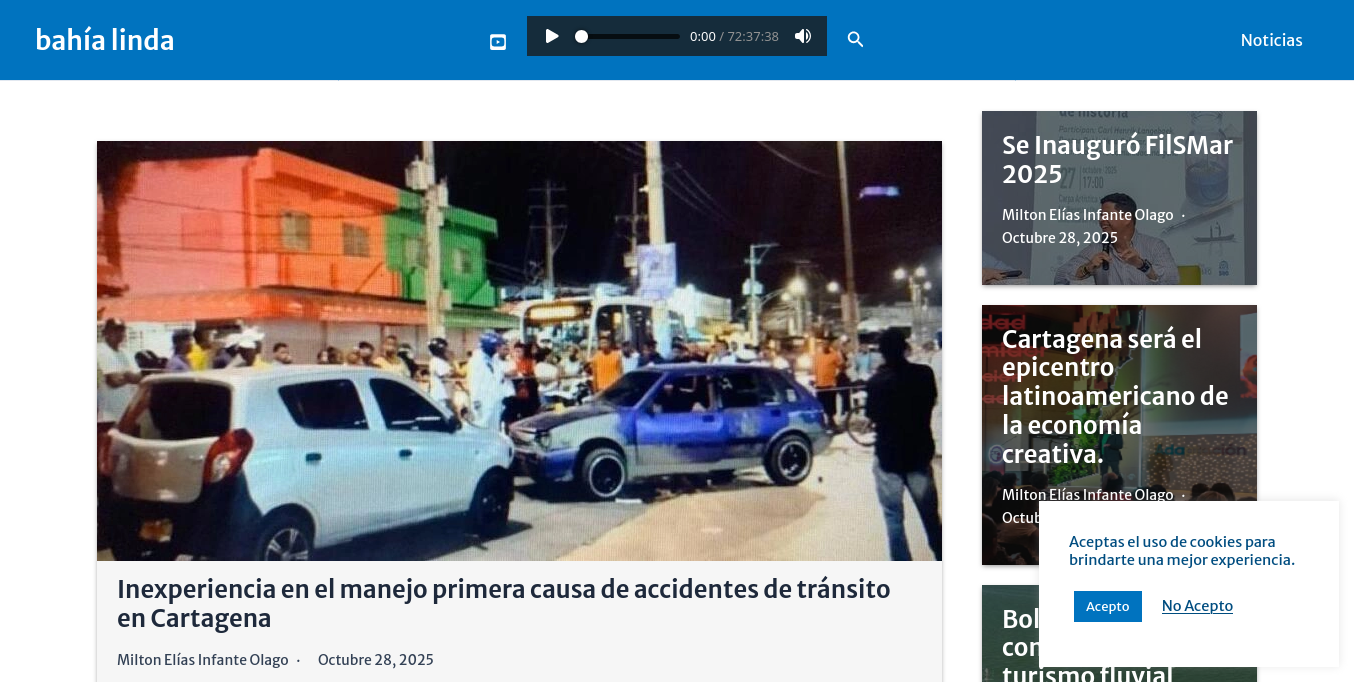Open the search magnifier icon
The image size is (1366, 682).
click(x=855, y=40)
